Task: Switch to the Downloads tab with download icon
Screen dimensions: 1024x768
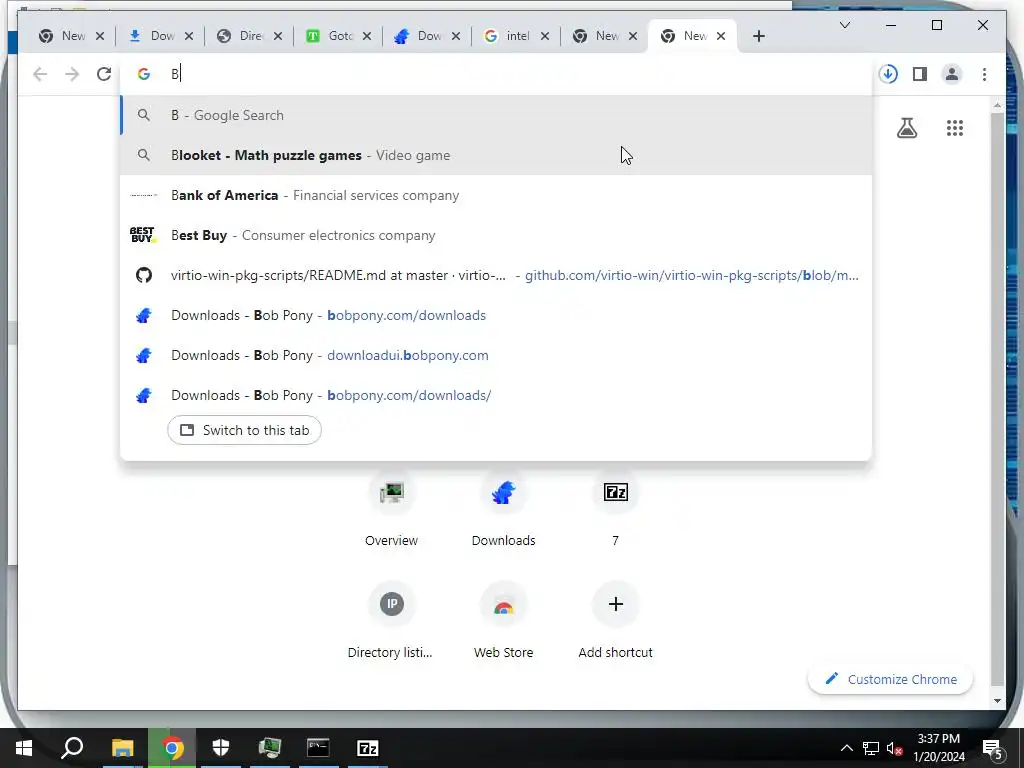Action: tap(153, 36)
